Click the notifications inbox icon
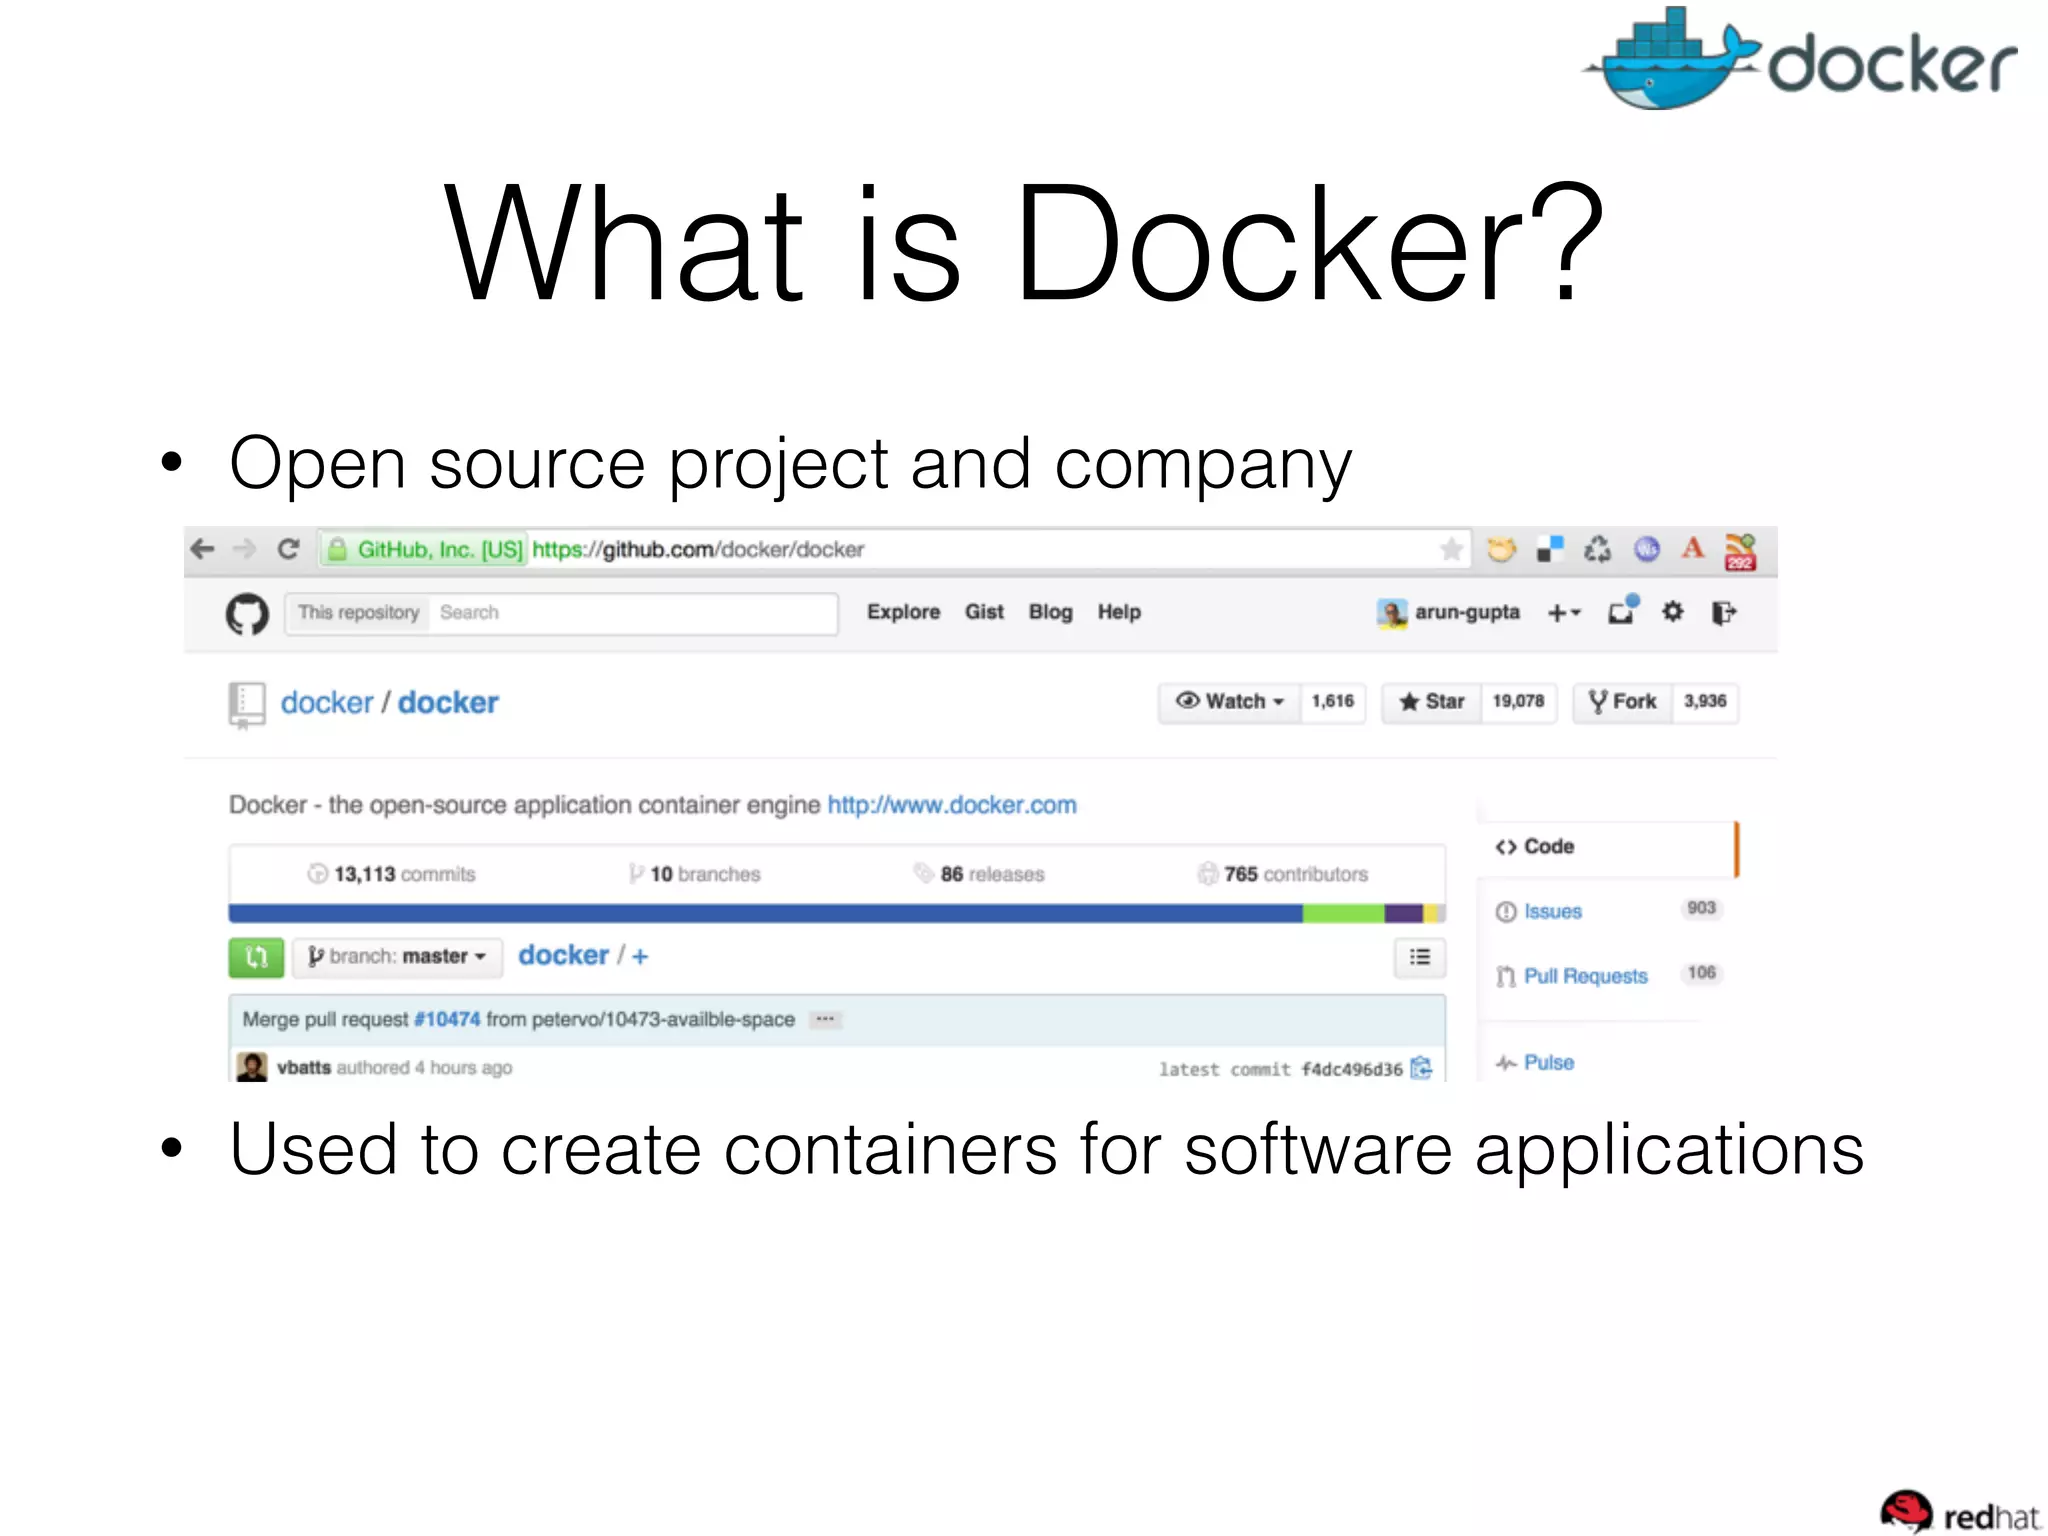This screenshot has width=2048, height=1536. 1621,612
